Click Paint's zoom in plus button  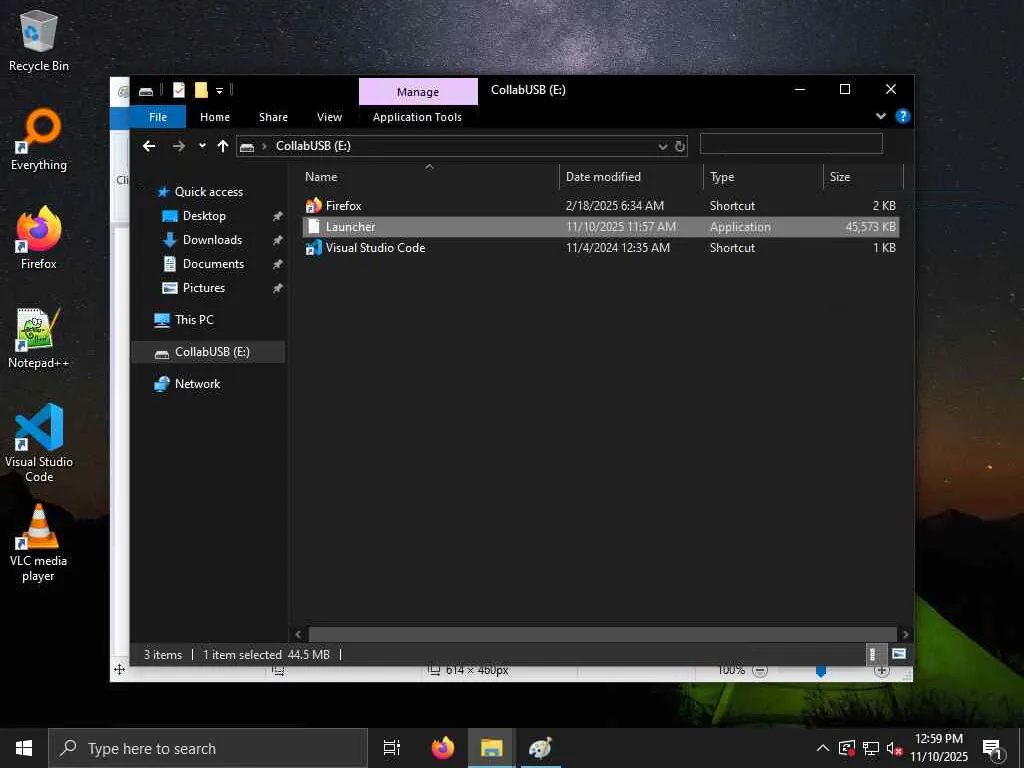click(x=882, y=671)
